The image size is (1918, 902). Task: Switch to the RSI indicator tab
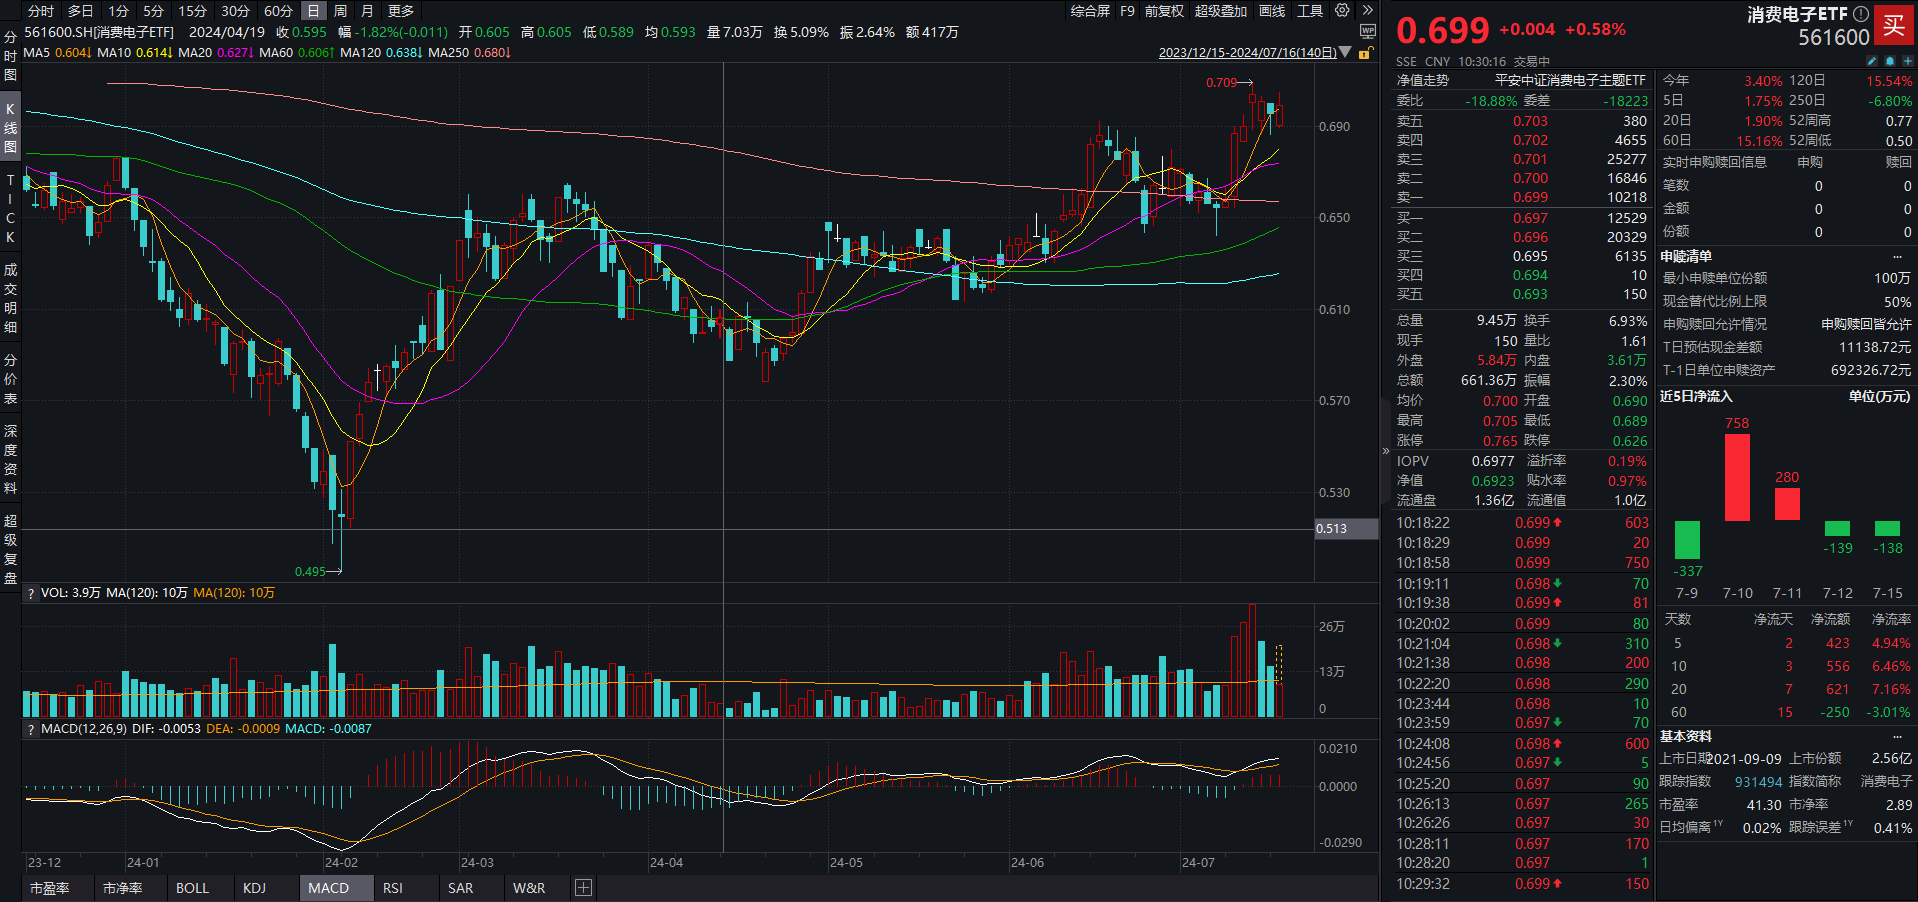(392, 888)
